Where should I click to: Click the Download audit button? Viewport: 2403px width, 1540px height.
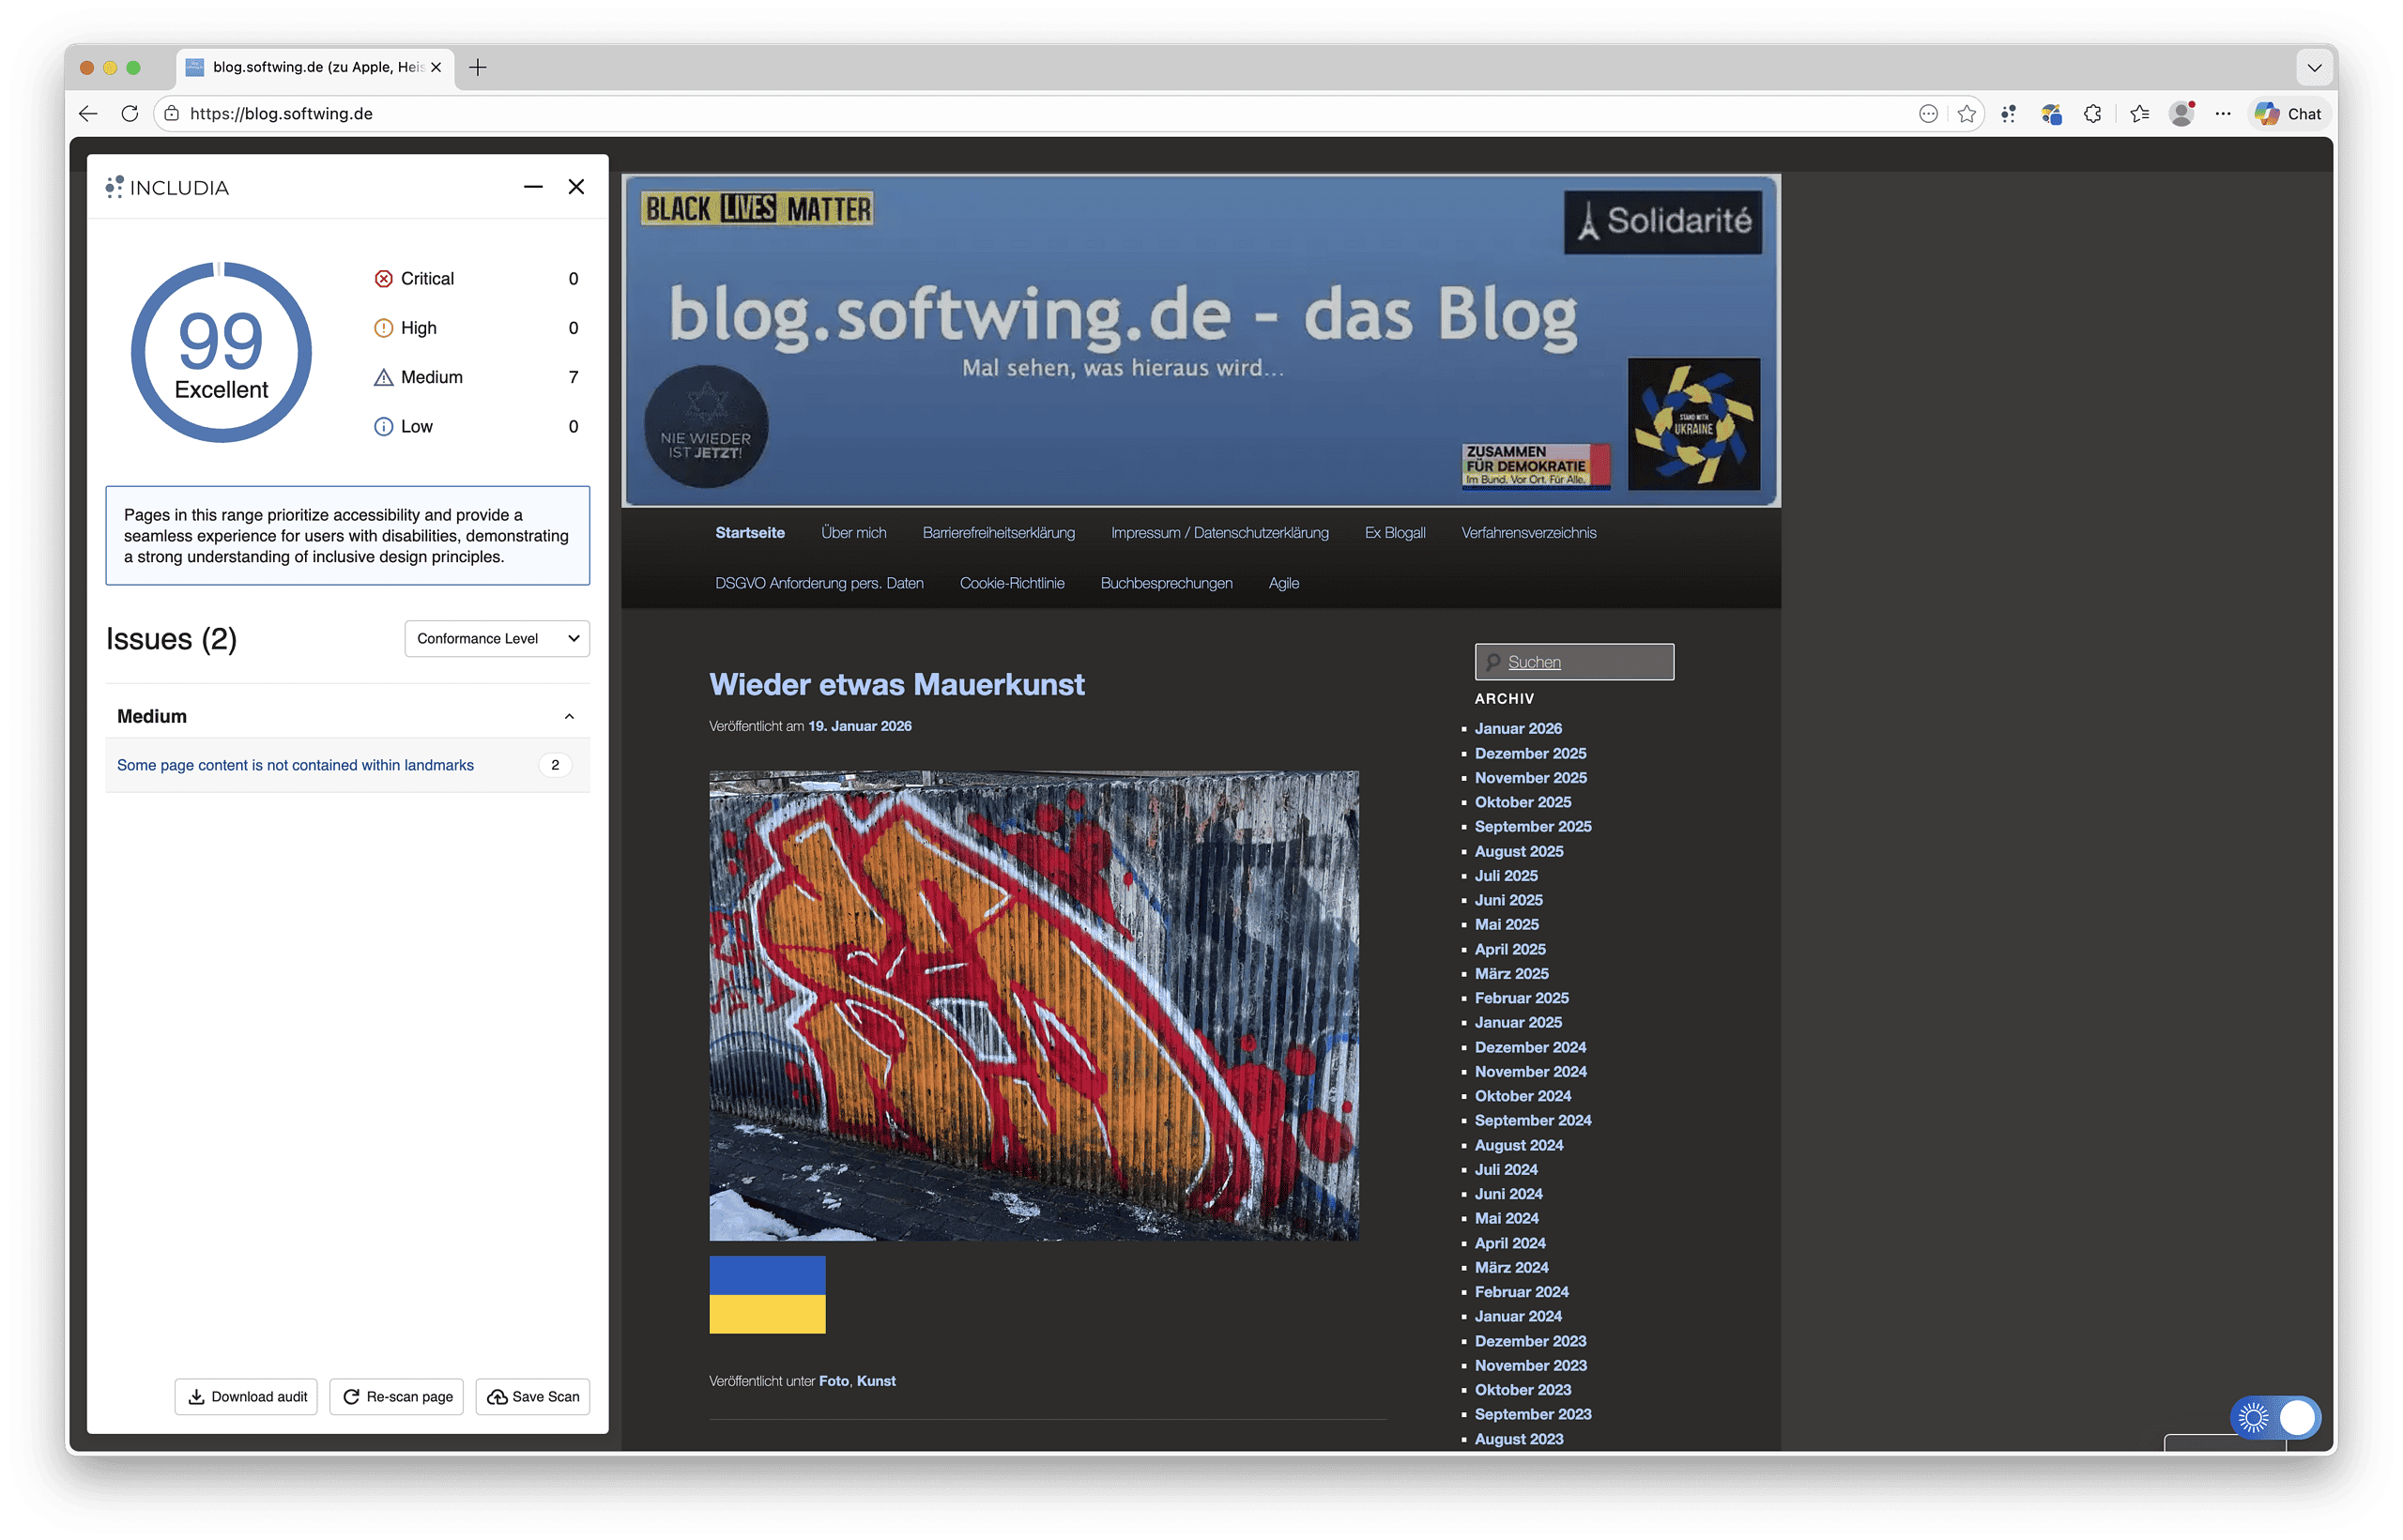pos(245,1396)
